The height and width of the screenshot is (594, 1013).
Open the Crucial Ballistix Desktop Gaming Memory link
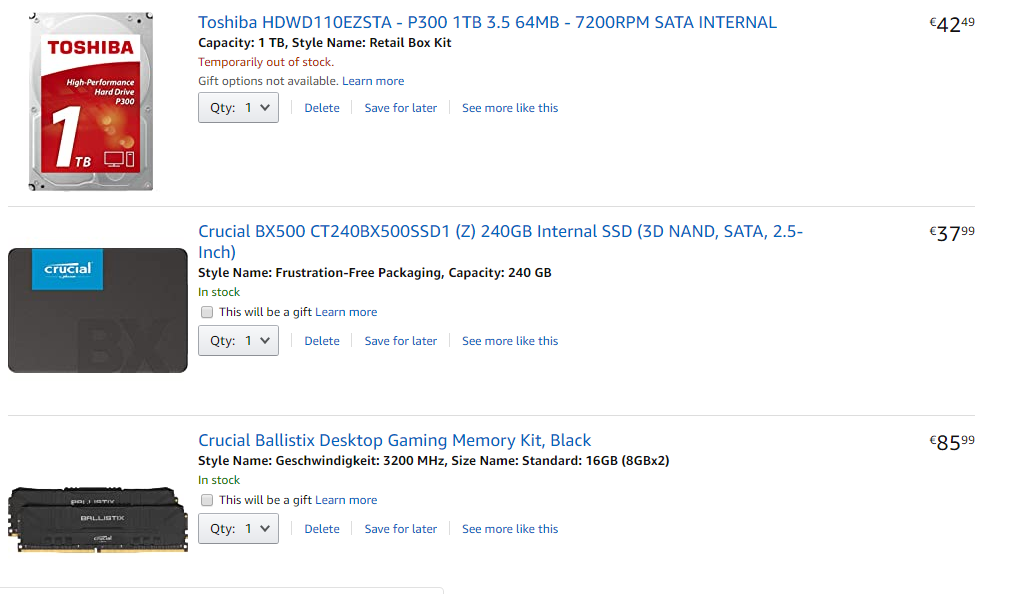[394, 441]
